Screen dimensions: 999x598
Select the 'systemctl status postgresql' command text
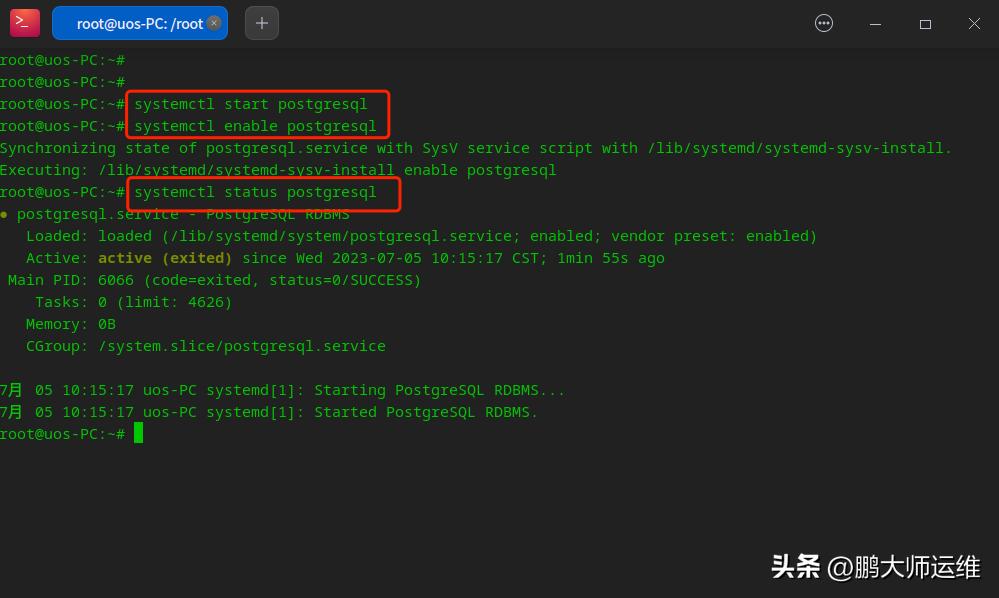(x=256, y=191)
